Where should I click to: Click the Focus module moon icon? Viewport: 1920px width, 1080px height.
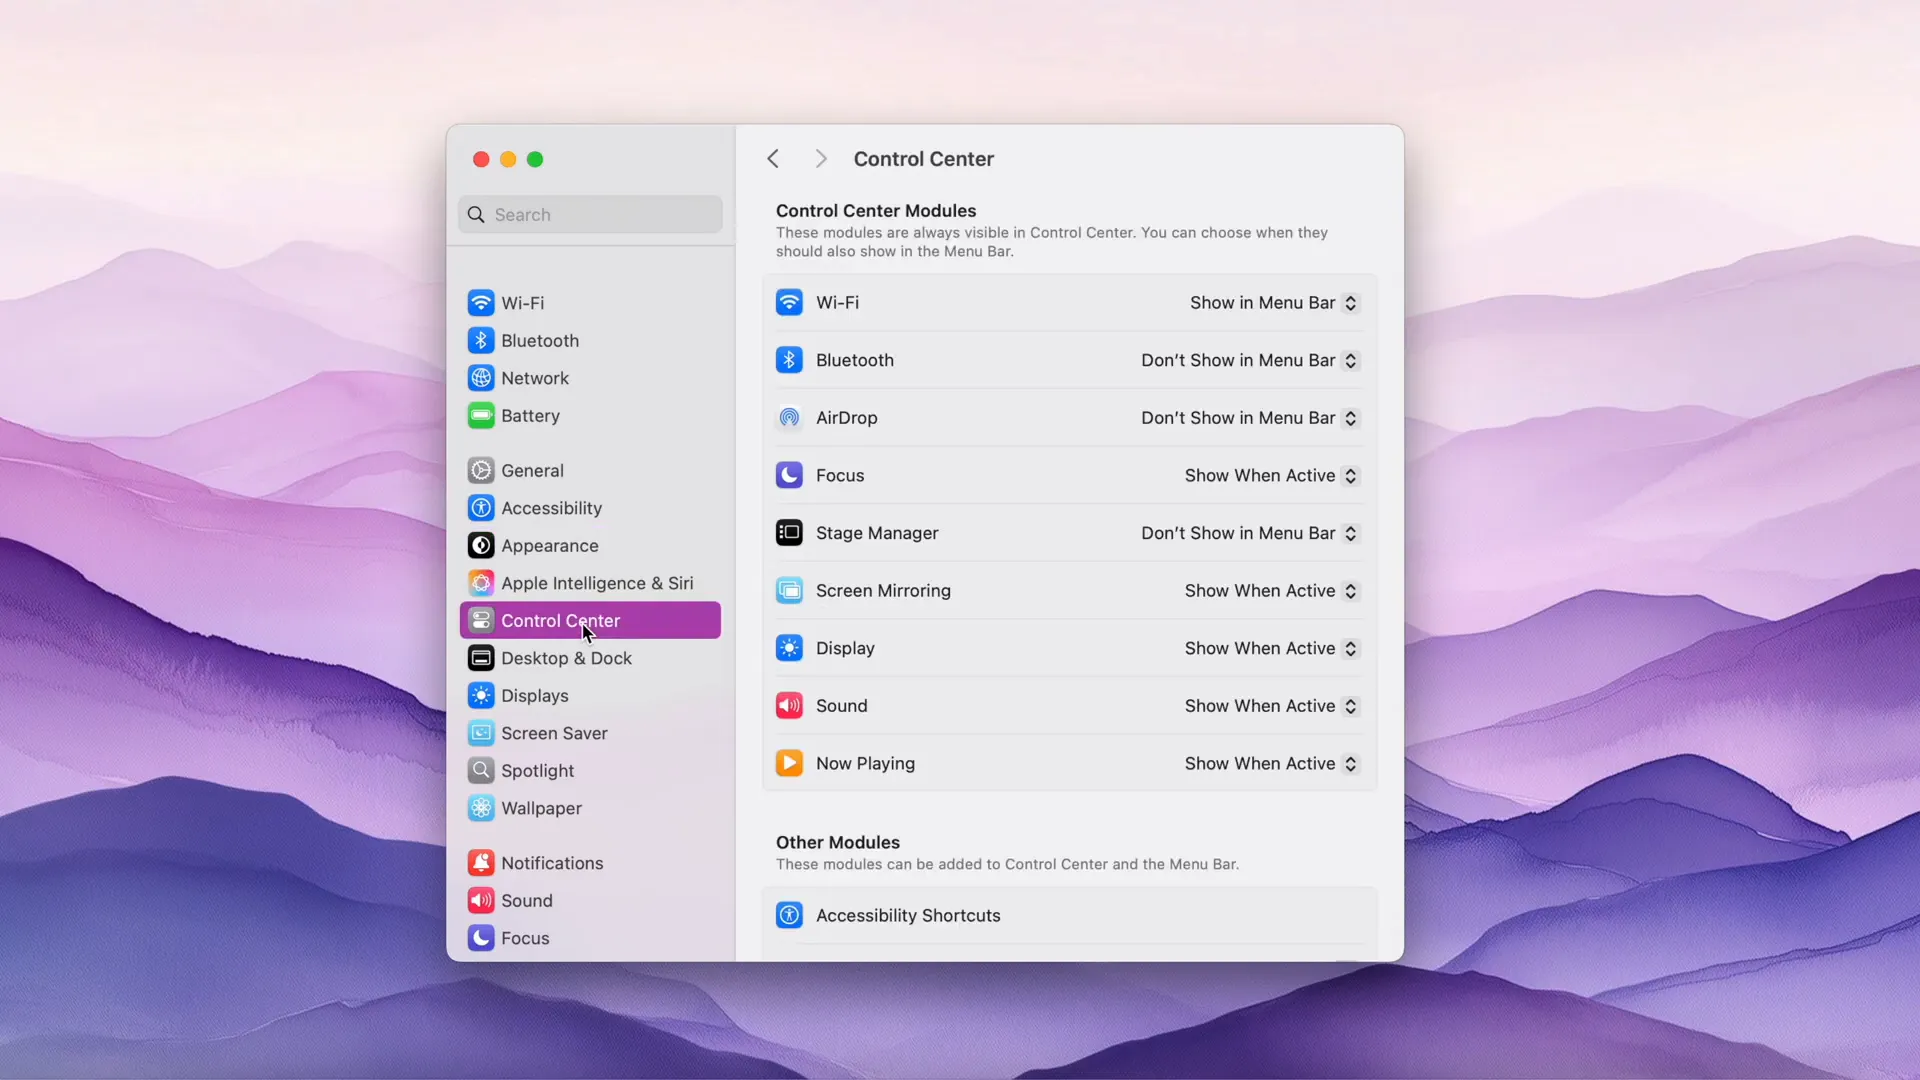coord(789,476)
